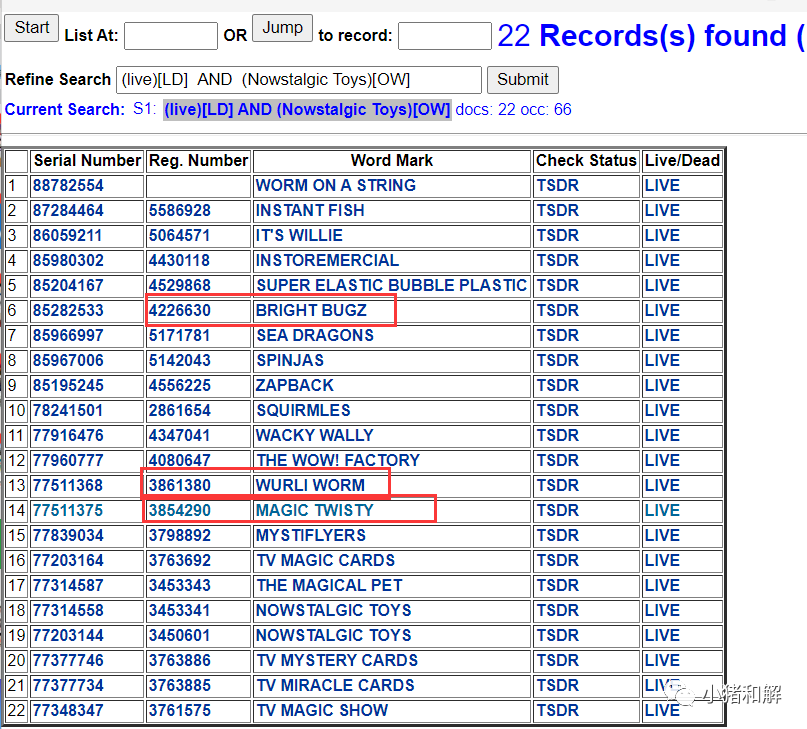Open registration number 3861380
Screen dimensions: 807x729
180,485
